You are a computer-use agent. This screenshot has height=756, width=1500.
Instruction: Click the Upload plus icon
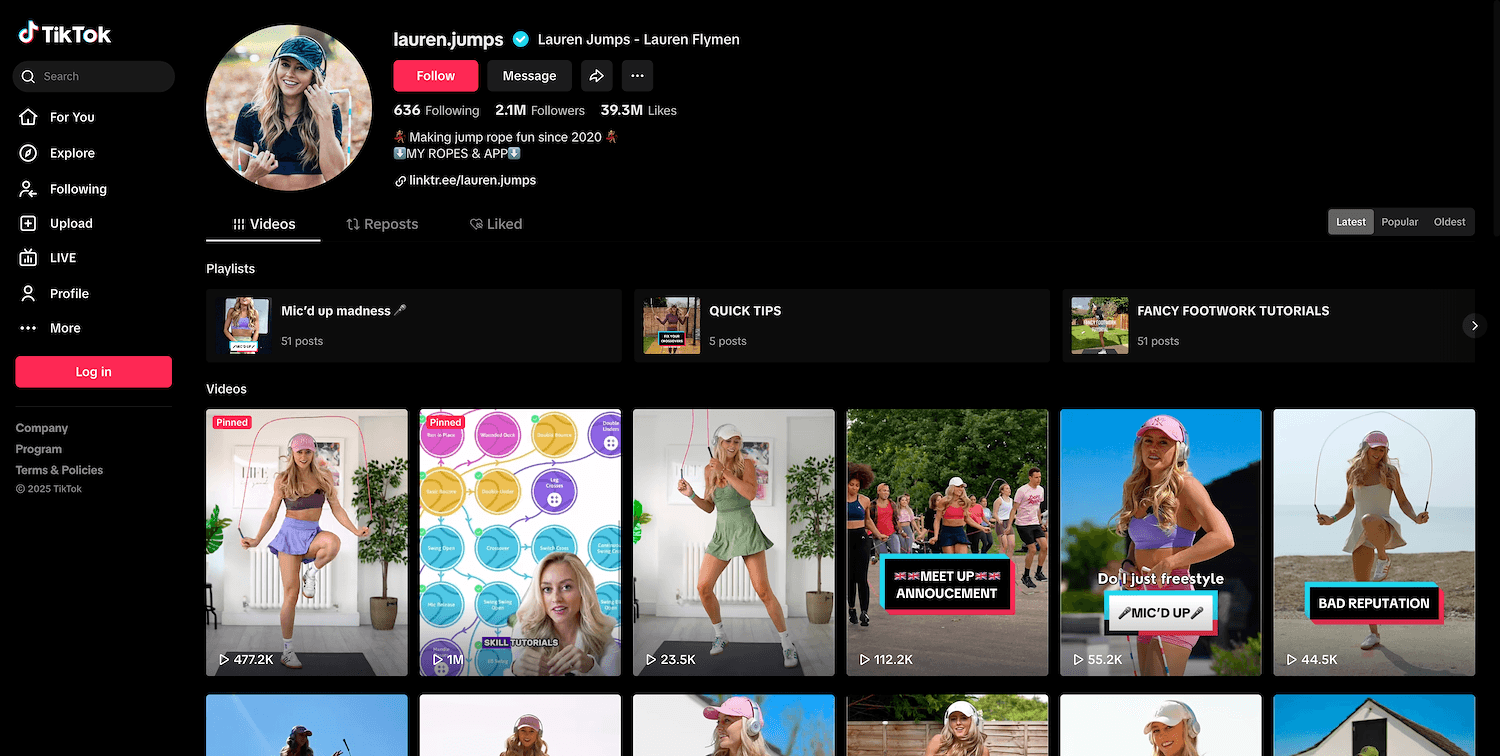coord(29,224)
